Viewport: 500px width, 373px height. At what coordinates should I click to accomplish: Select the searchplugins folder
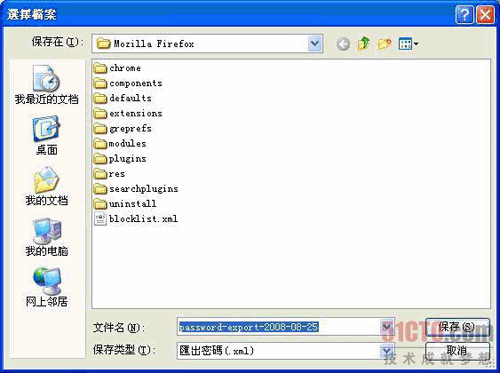click(136, 189)
